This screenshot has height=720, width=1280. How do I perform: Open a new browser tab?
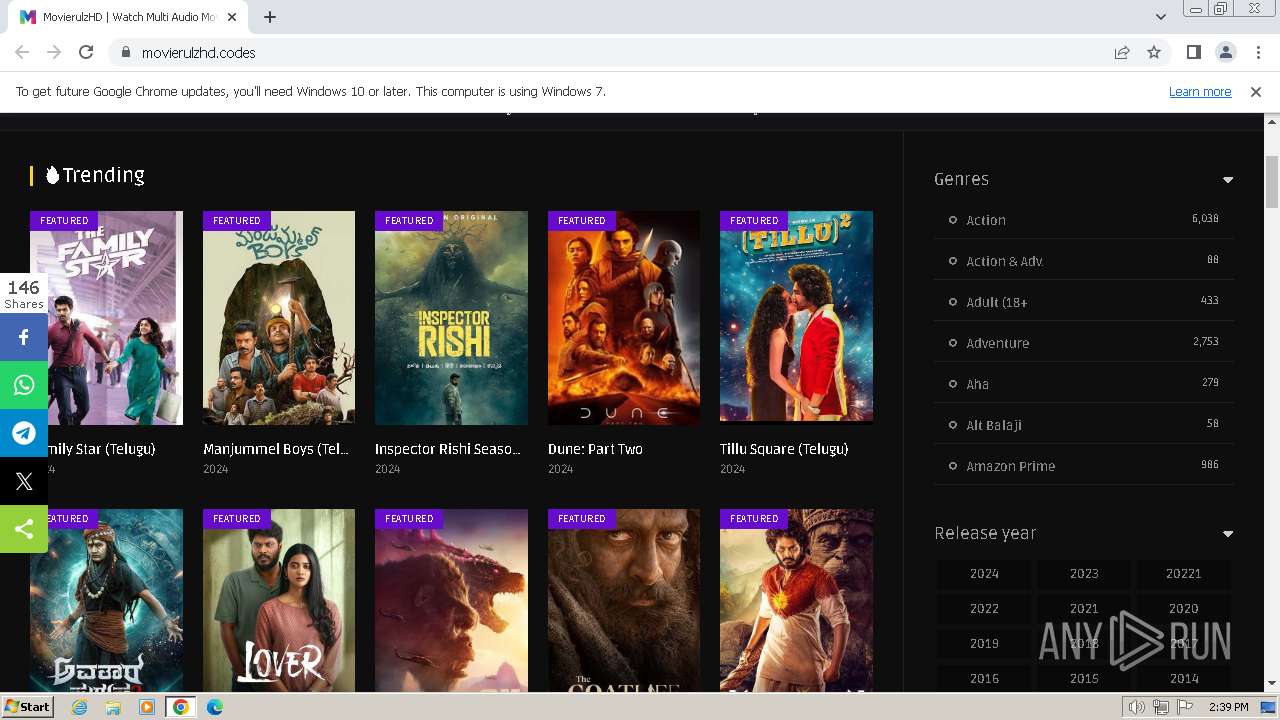(270, 17)
